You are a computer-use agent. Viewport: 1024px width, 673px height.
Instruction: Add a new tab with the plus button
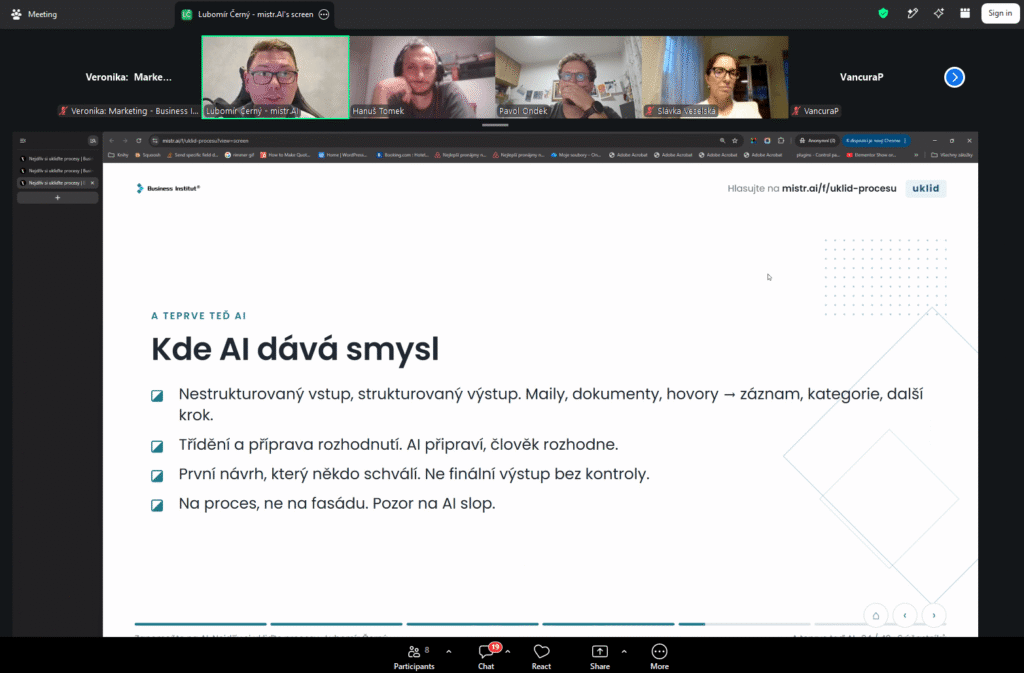pyautogui.click(x=57, y=198)
